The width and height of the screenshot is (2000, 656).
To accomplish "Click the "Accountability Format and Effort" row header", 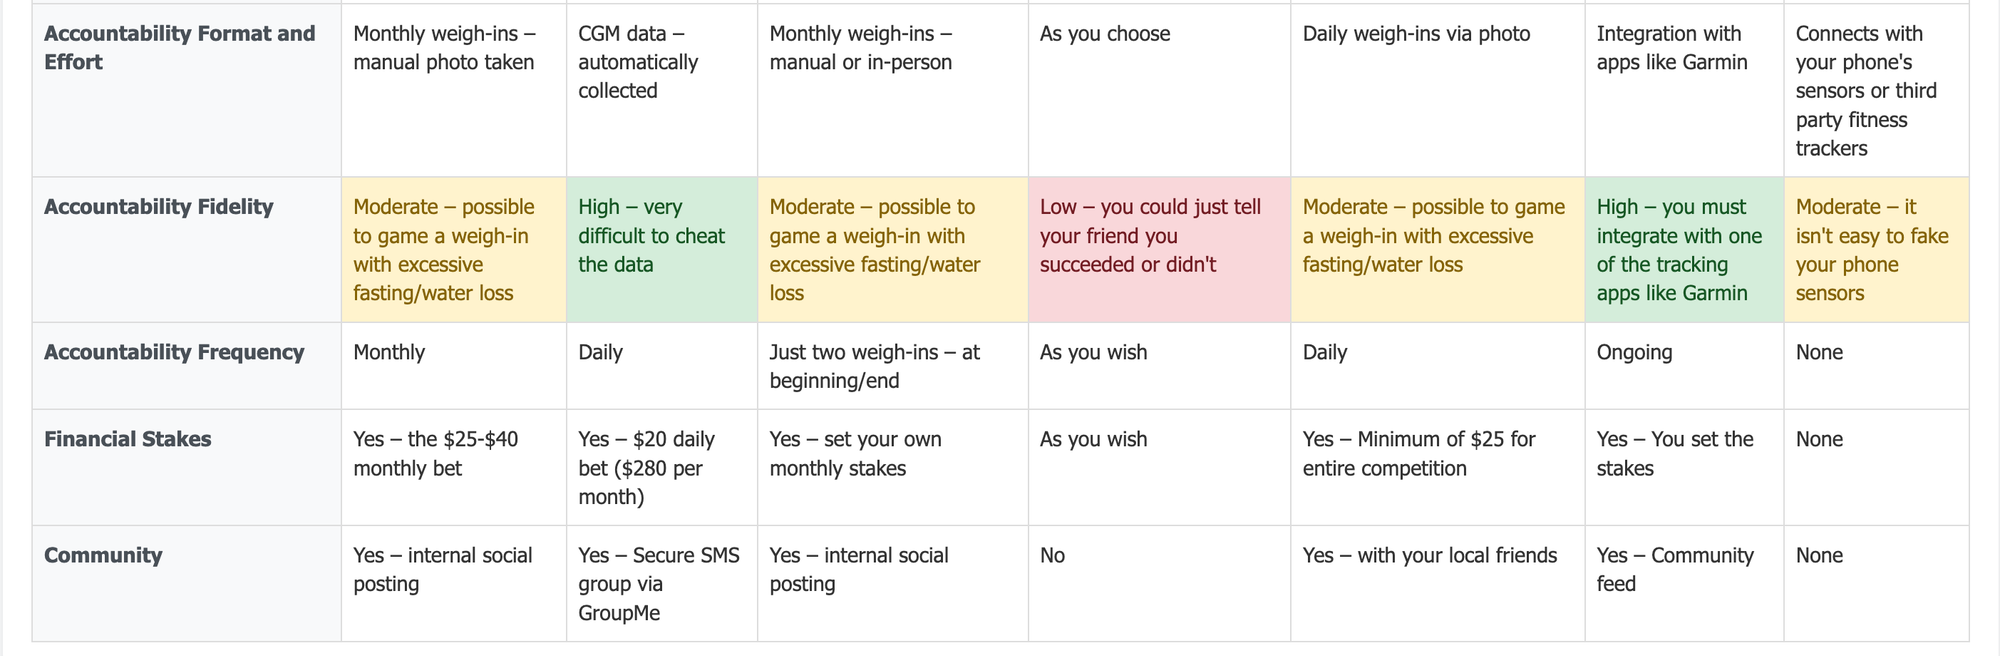I will 180,48.
